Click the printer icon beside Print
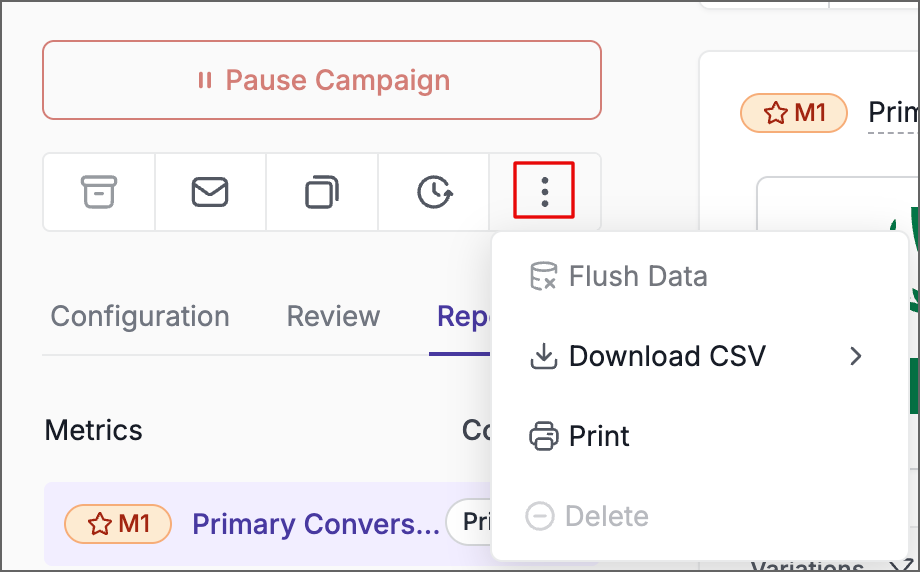This screenshot has width=920, height=572. pos(544,436)
